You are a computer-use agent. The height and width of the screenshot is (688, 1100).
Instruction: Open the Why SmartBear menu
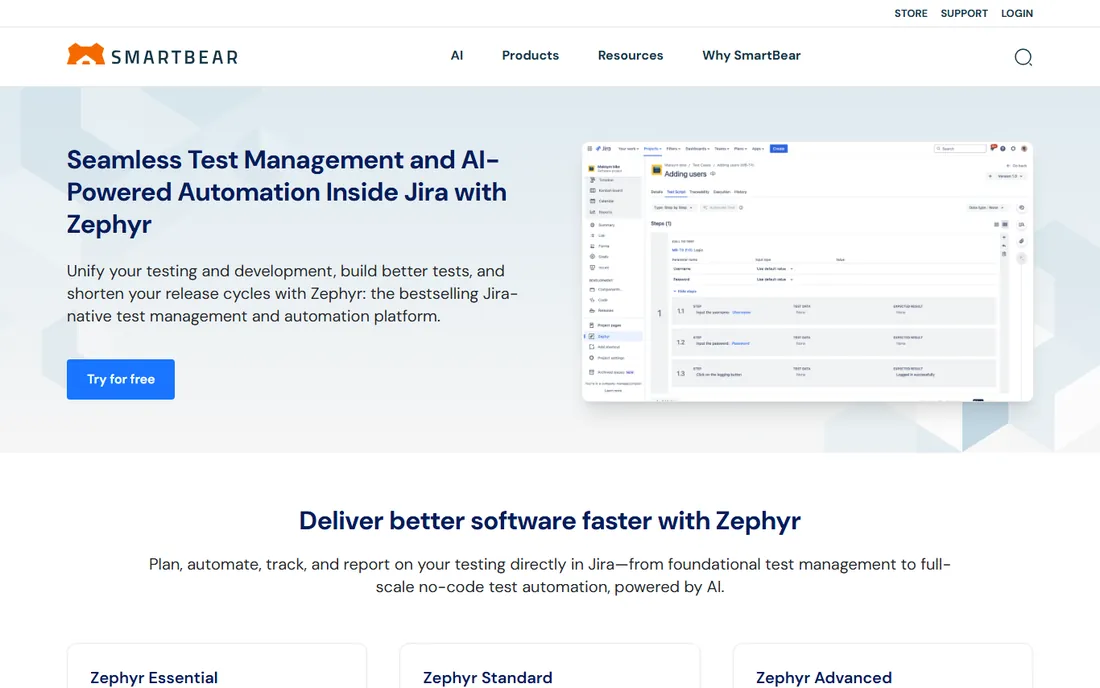coord(751,55)
